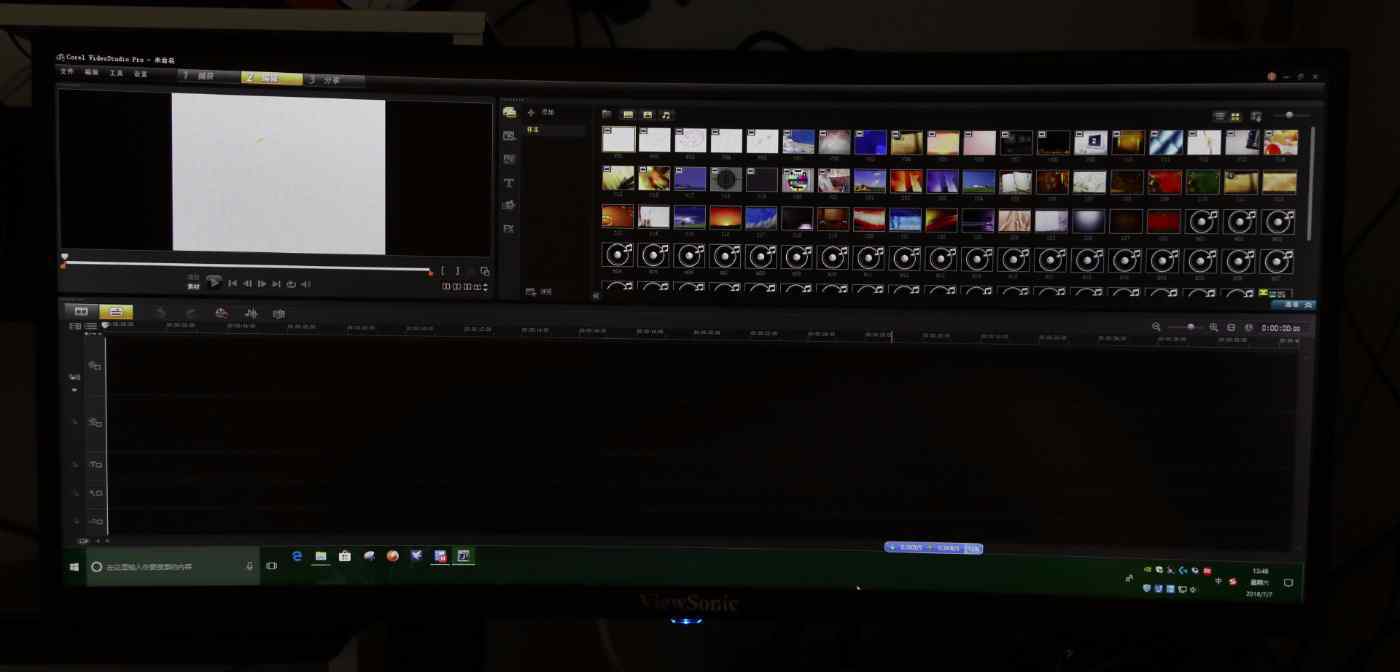This screenshot has width=1400, height=672.
Task: Switch library to thumbnail view
Action: pos(1235,117)
